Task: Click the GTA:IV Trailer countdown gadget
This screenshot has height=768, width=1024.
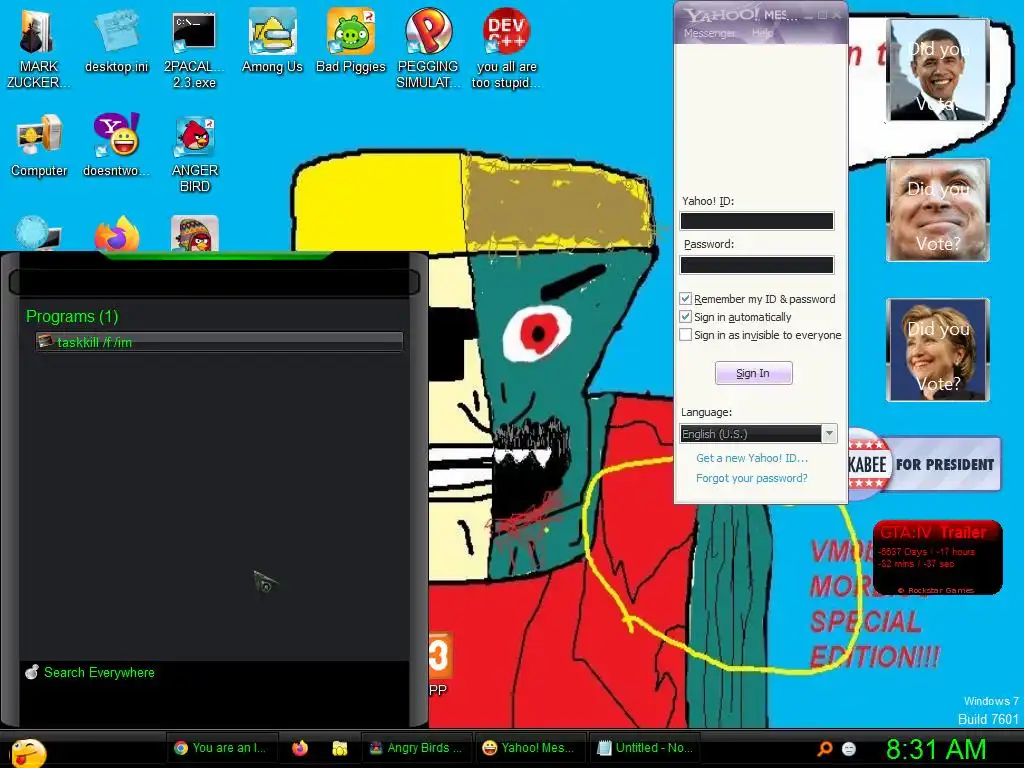Action: (x=937, y=558)
